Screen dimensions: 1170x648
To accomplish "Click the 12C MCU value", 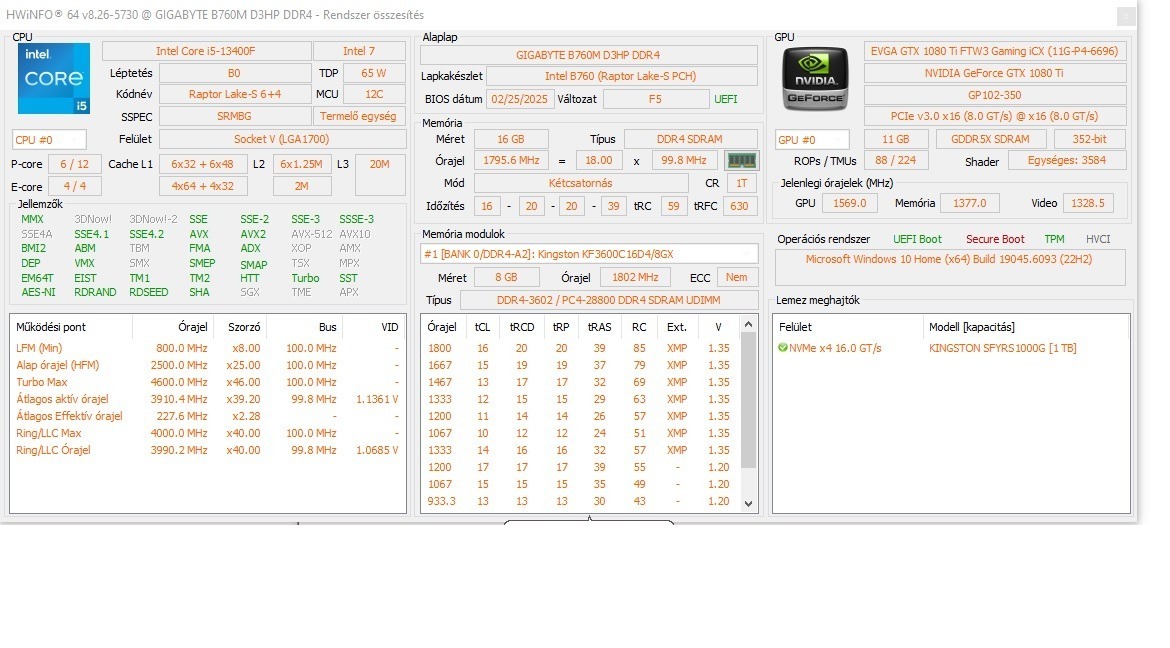I will [x=374, y=94].
